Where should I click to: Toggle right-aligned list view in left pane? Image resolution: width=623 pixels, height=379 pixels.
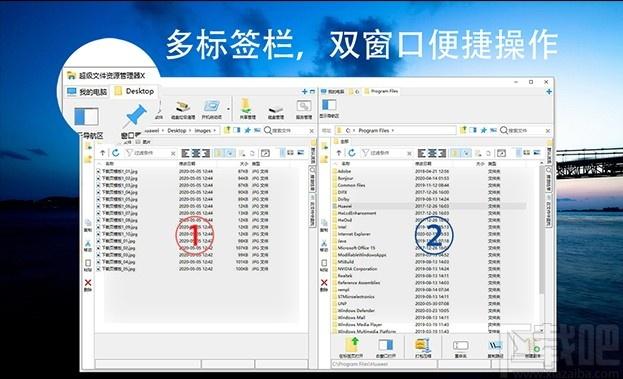[x=205, y=153]
